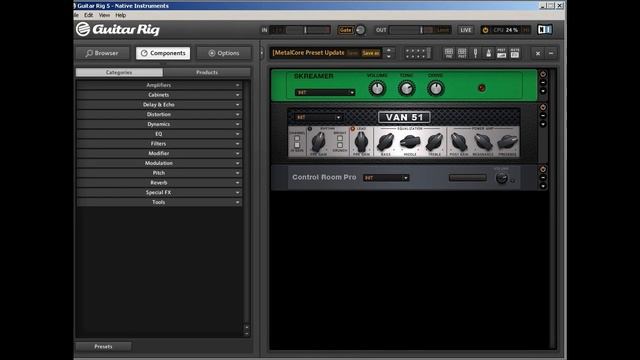The image size is (640, 360).
Task: Click Save as for the preset
Action: coord(371,53)
